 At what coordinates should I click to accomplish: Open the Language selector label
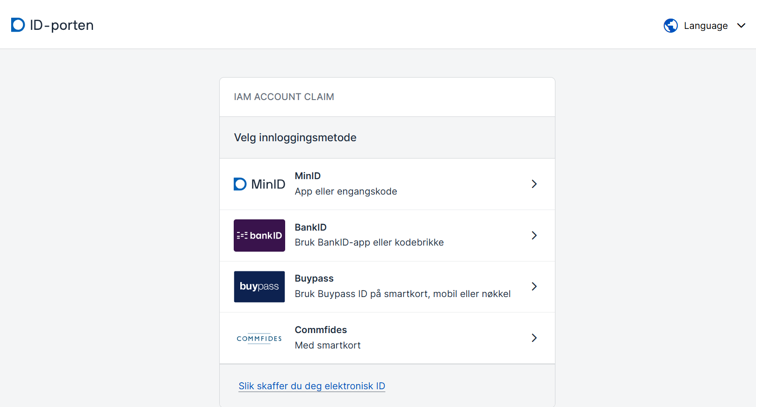click(x=705, y=26)
